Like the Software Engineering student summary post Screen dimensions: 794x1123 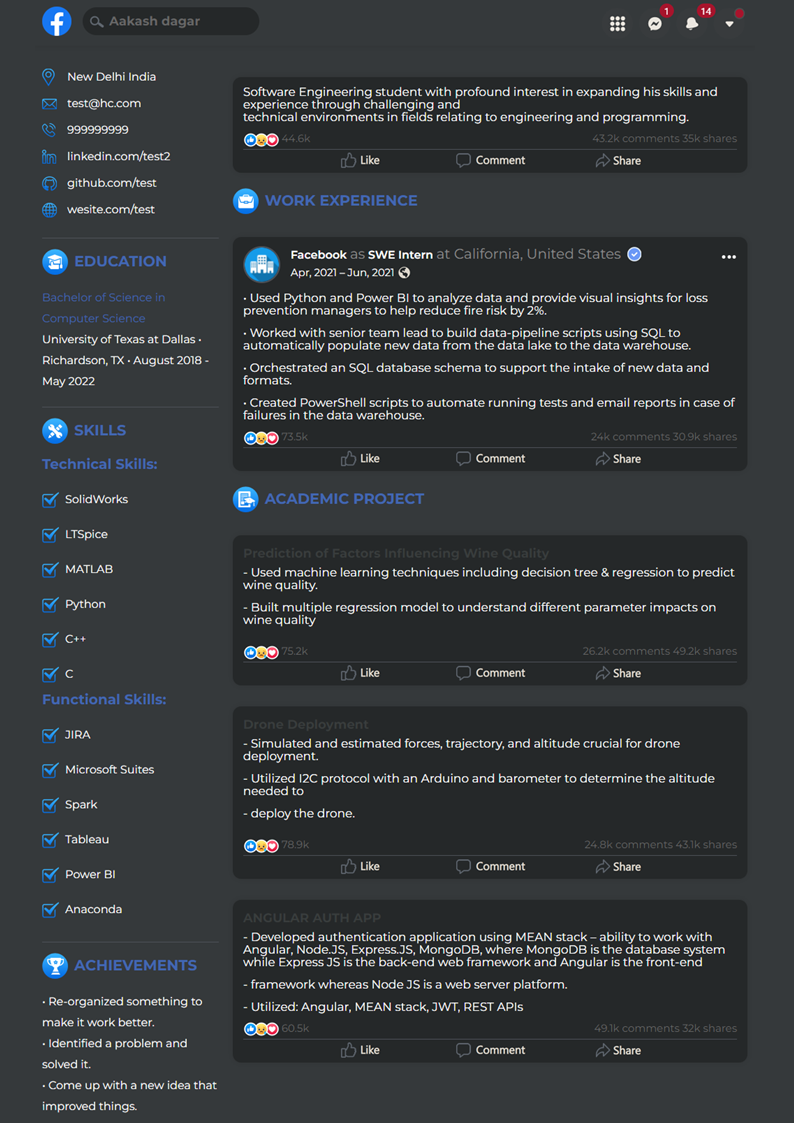360,160
